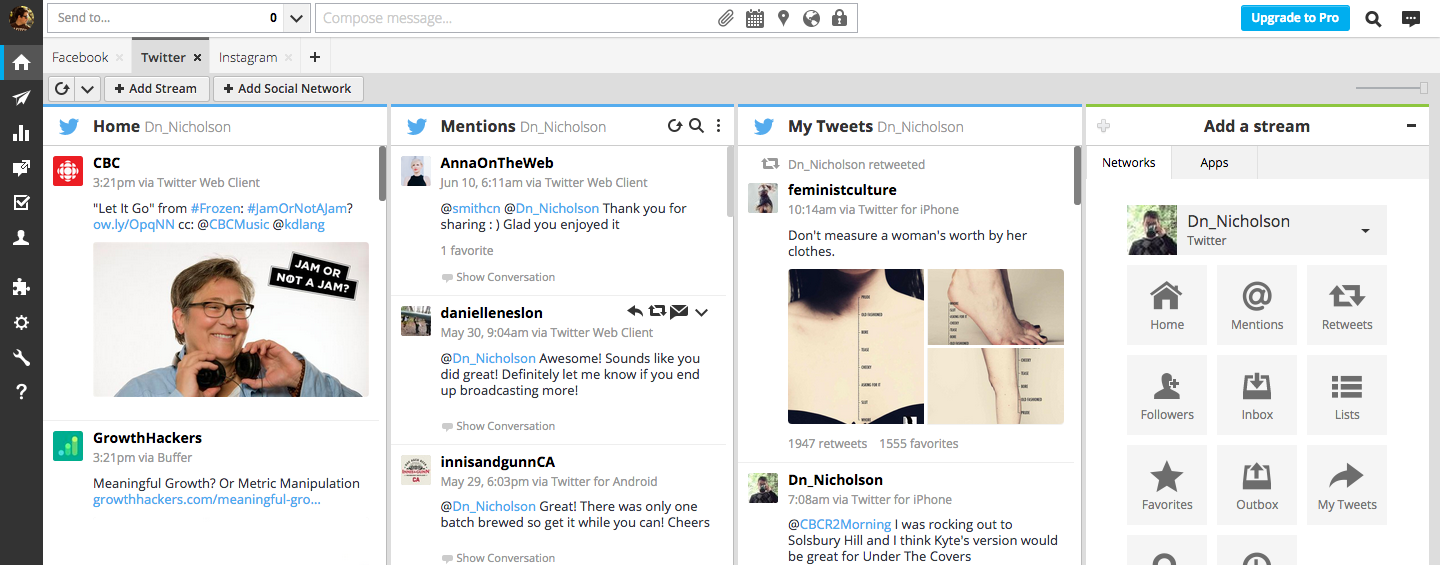Close the Facebook tab
1440x565 pixels.
point(120,58)
